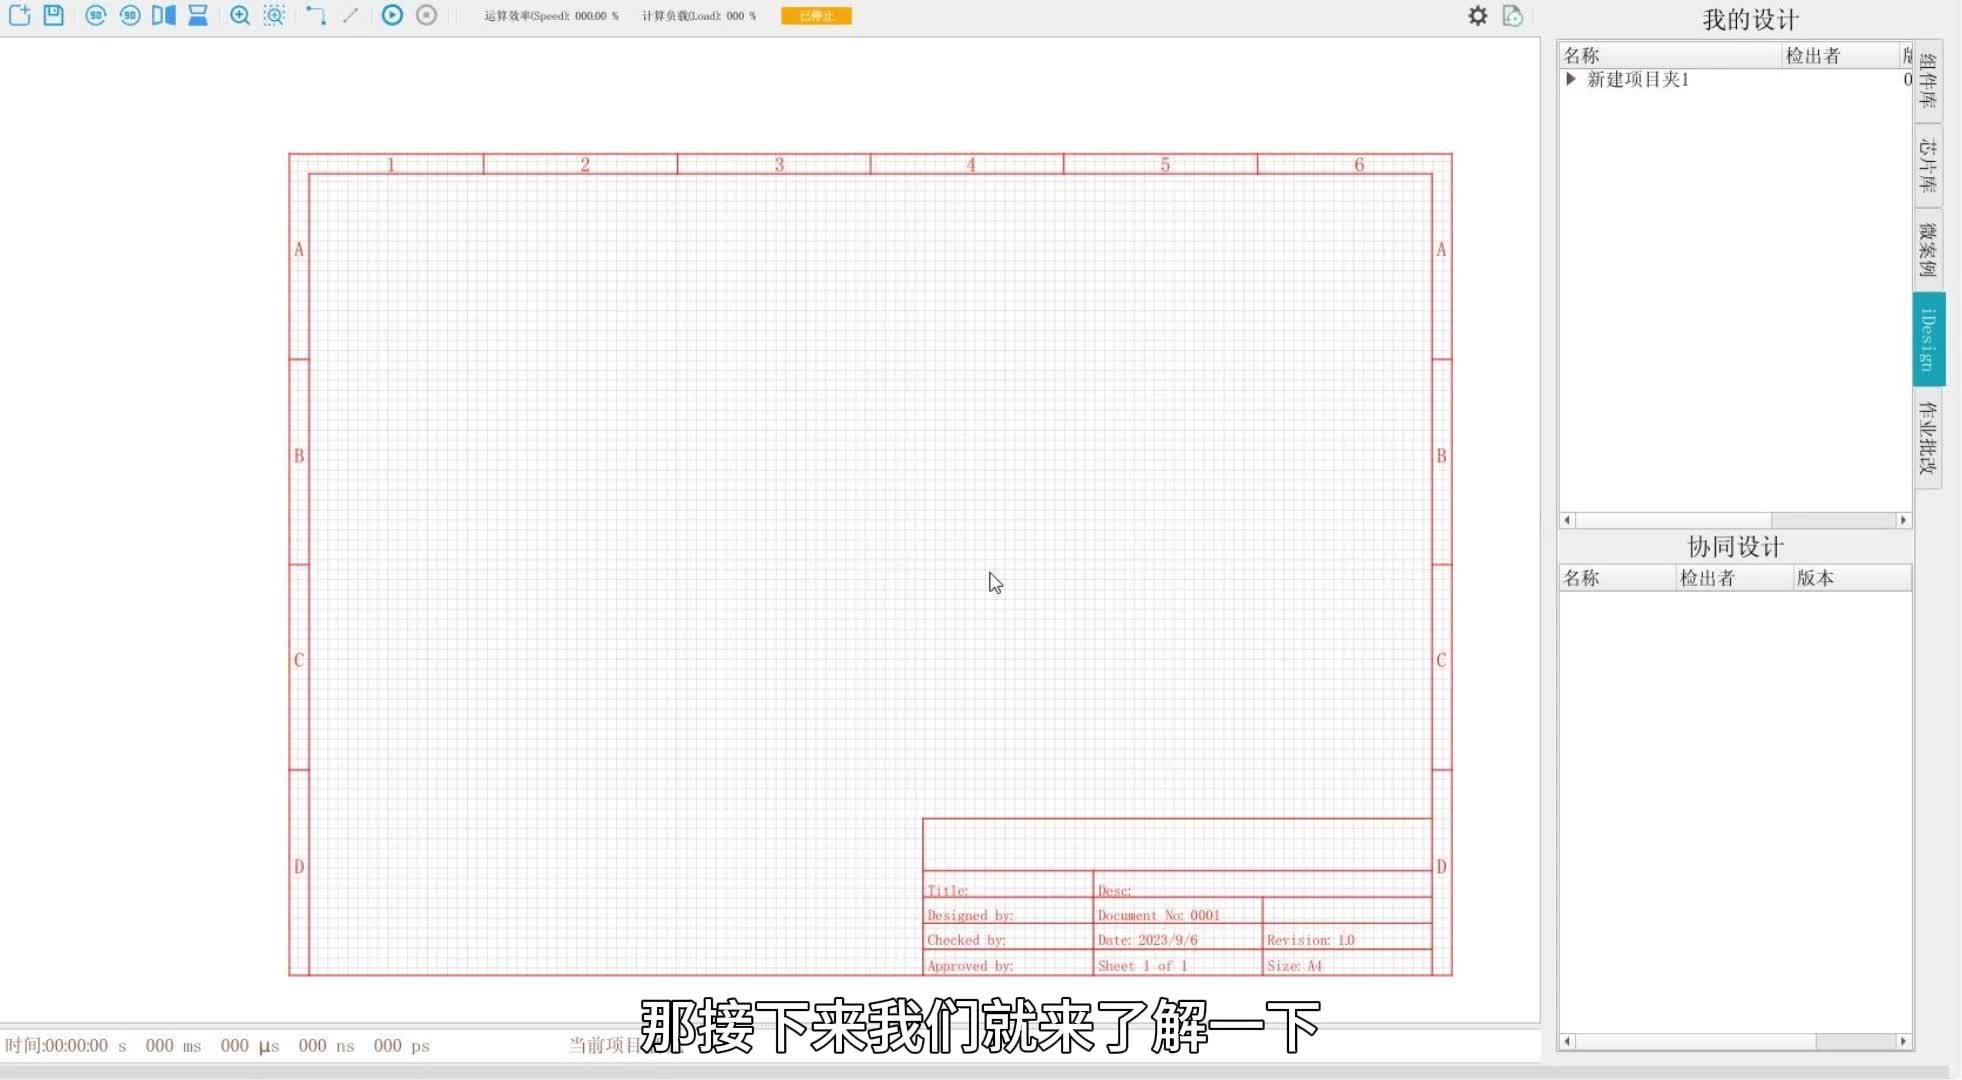Click the 版本 column header in 协同设计
1962x1080 pixels.
(x=1815, y=578)
